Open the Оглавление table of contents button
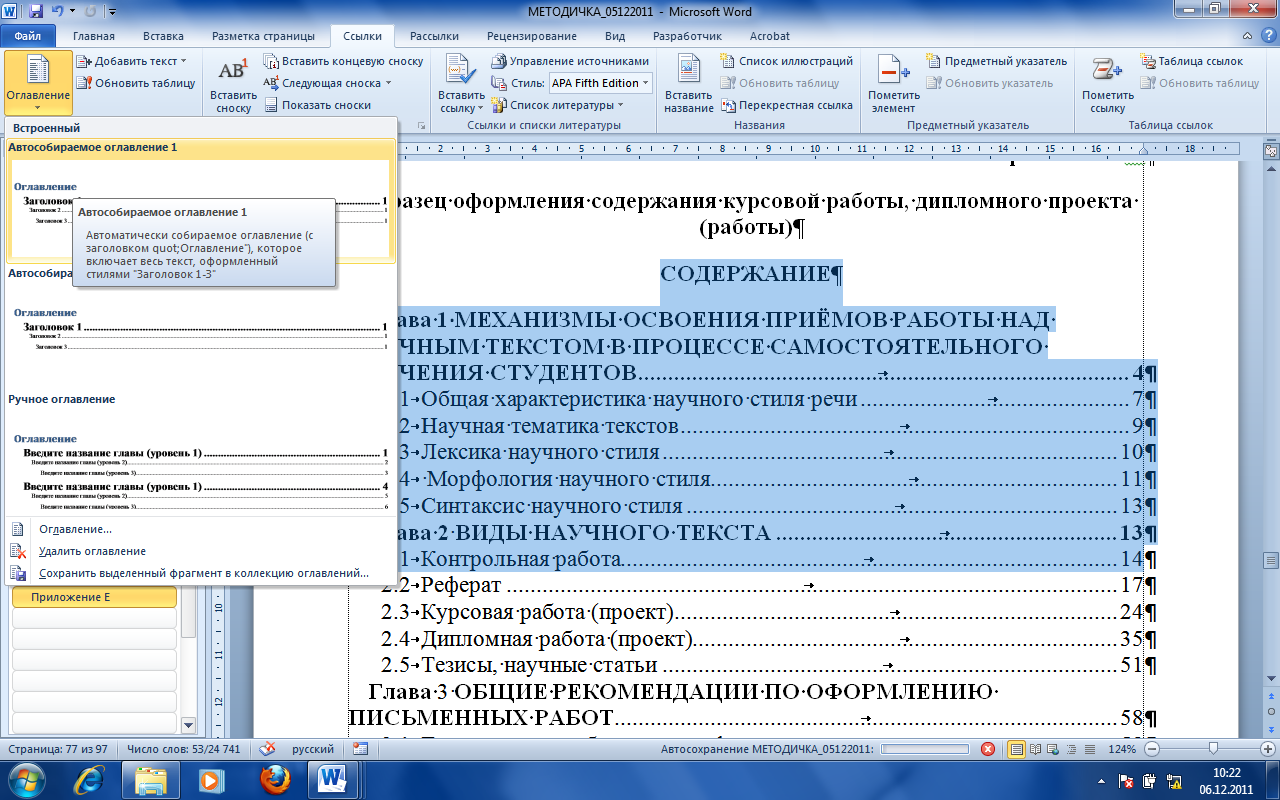 coord(38,81)
